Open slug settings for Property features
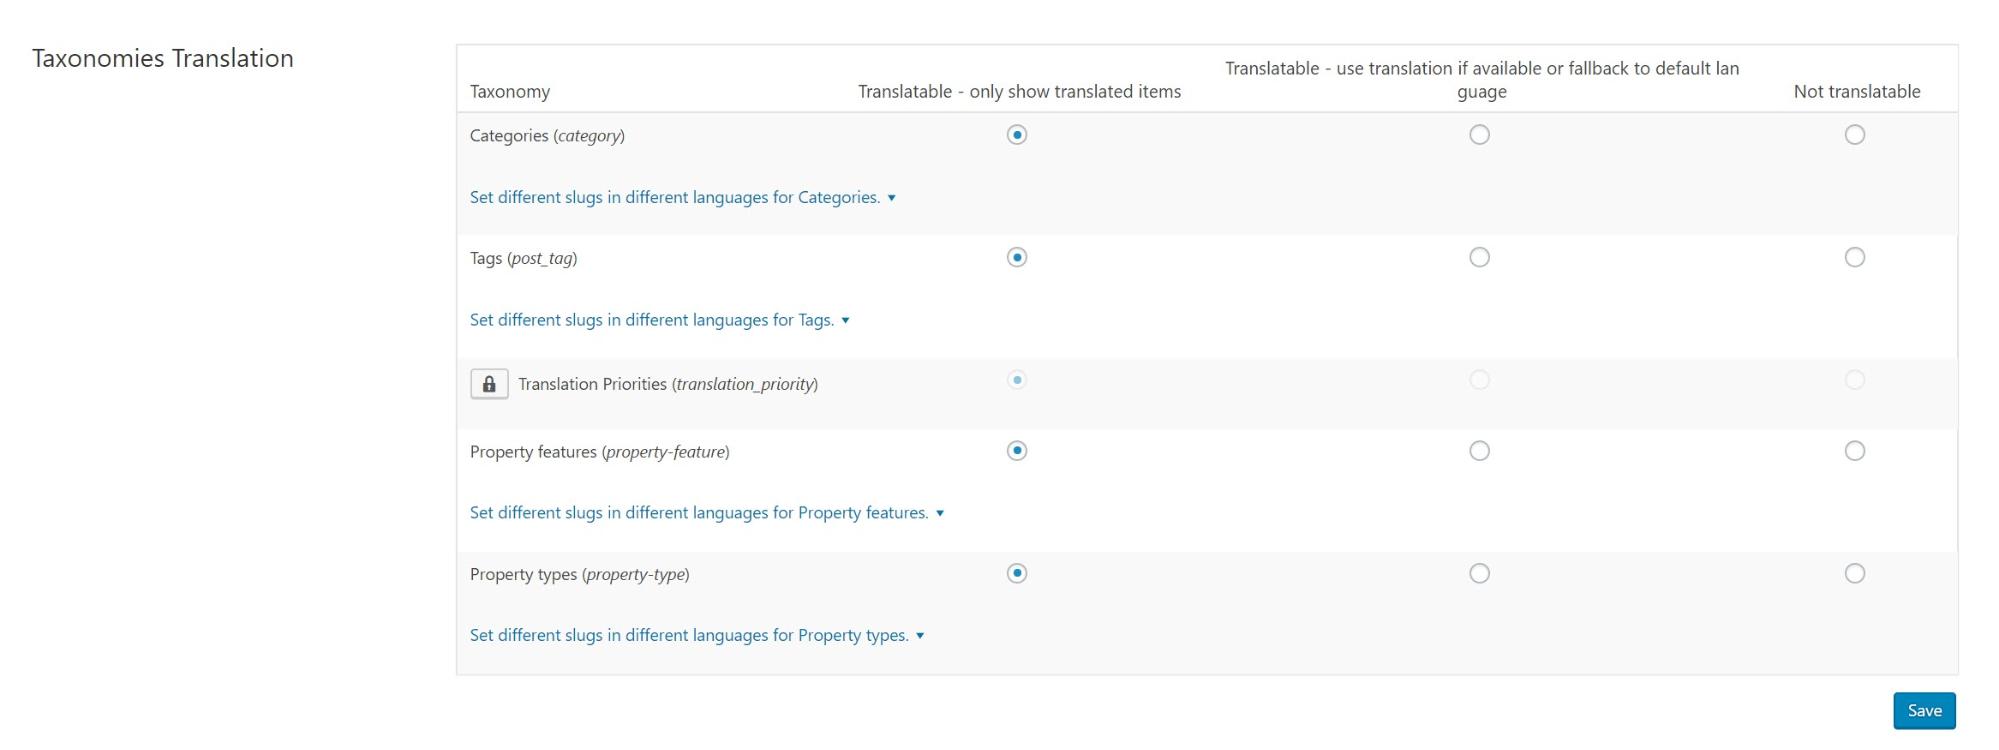The width and height of the screenshot is (1999, 750). [x=706, y=513]
